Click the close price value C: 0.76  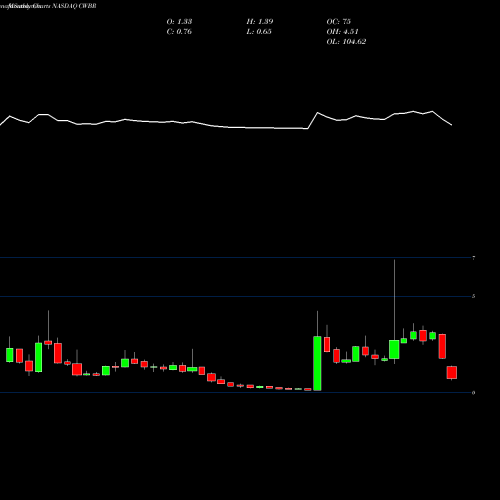point(179,32)
